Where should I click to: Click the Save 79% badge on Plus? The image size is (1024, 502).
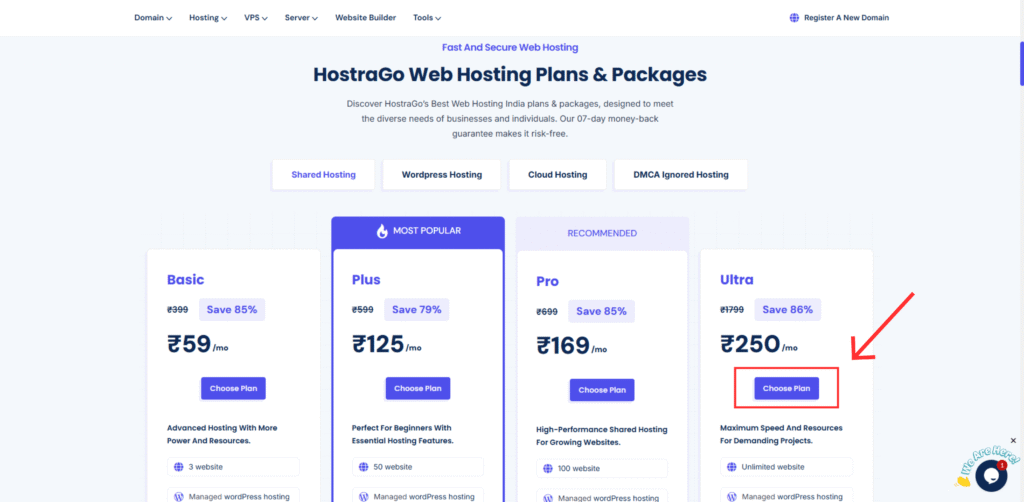click(417, 309)
